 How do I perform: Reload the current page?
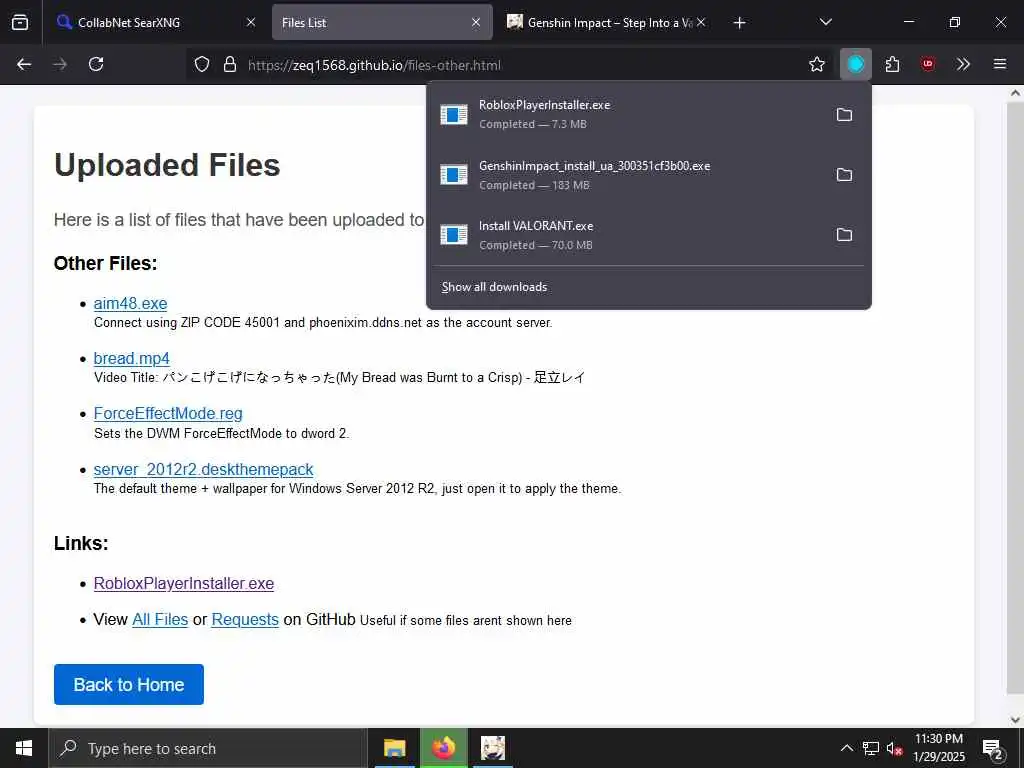coord(96,64)
